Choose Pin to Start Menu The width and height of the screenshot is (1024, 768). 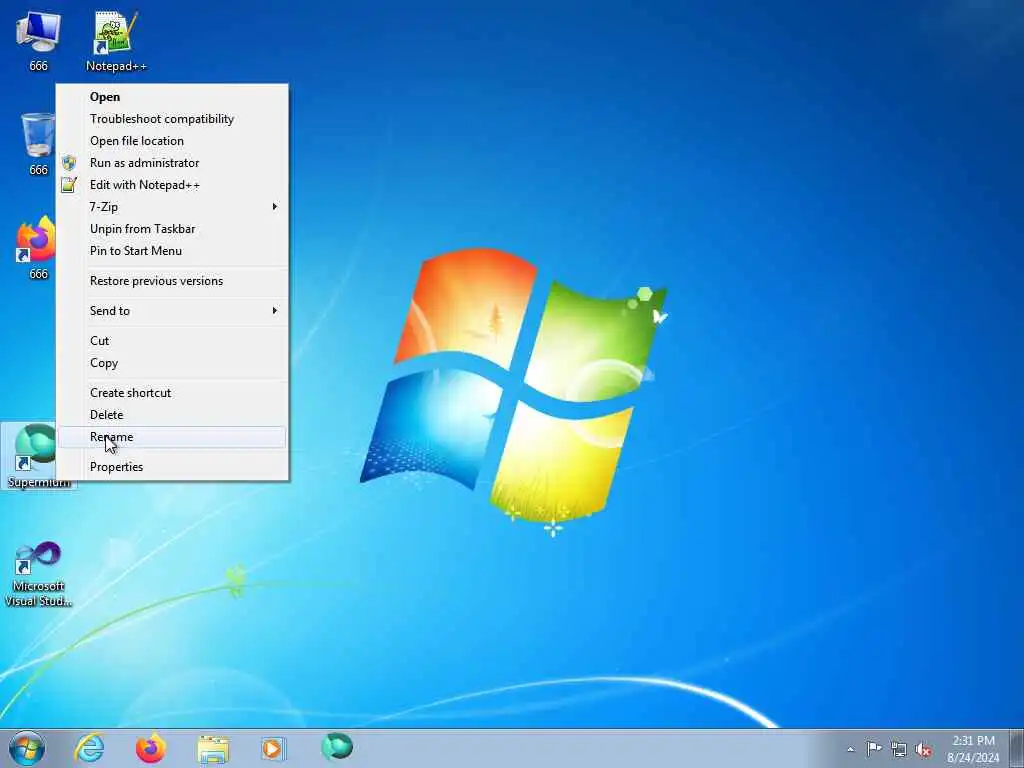pos(172,251)
